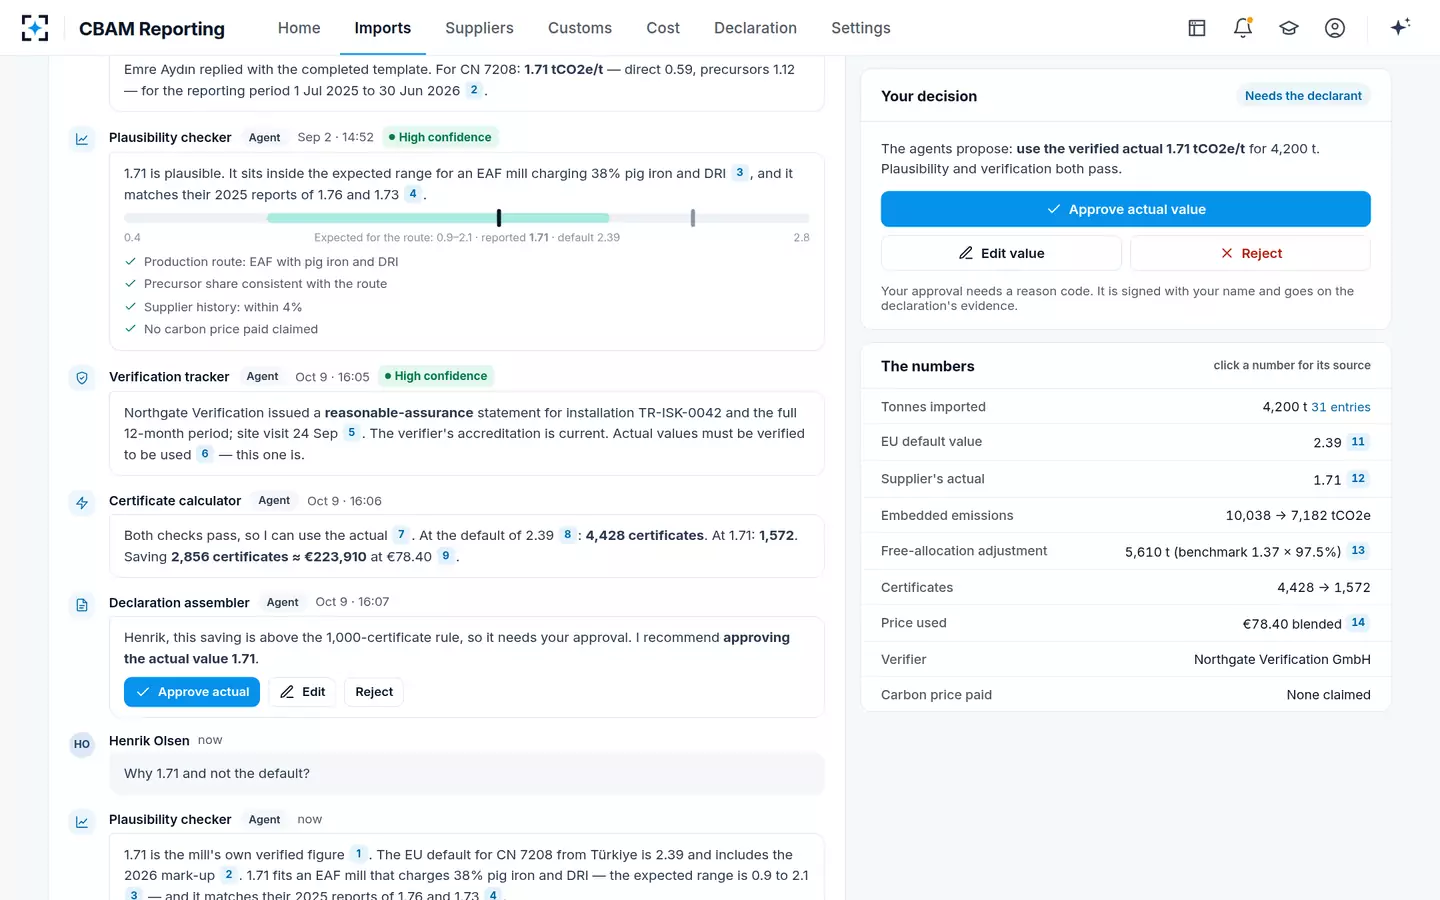
Task: Open source citation 7 in the Certificate calculator message
Action: click(401, 535)
